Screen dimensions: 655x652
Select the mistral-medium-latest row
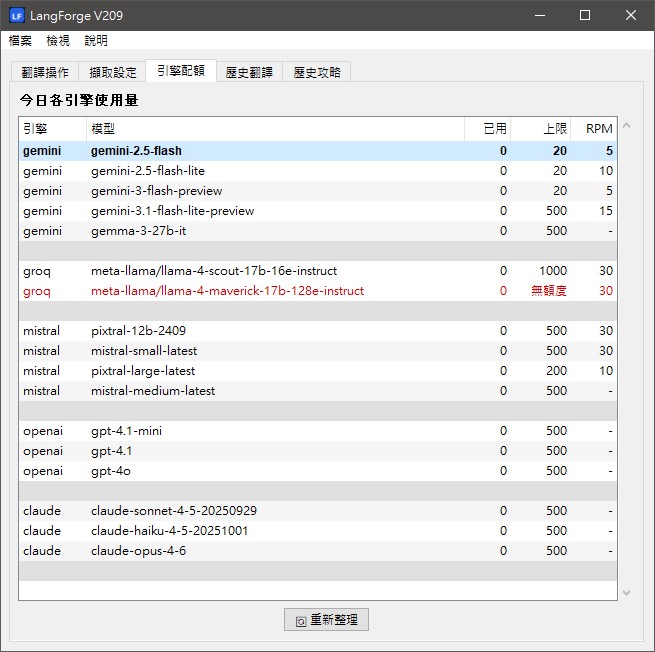pyautogui.click(x=318, y=391)
